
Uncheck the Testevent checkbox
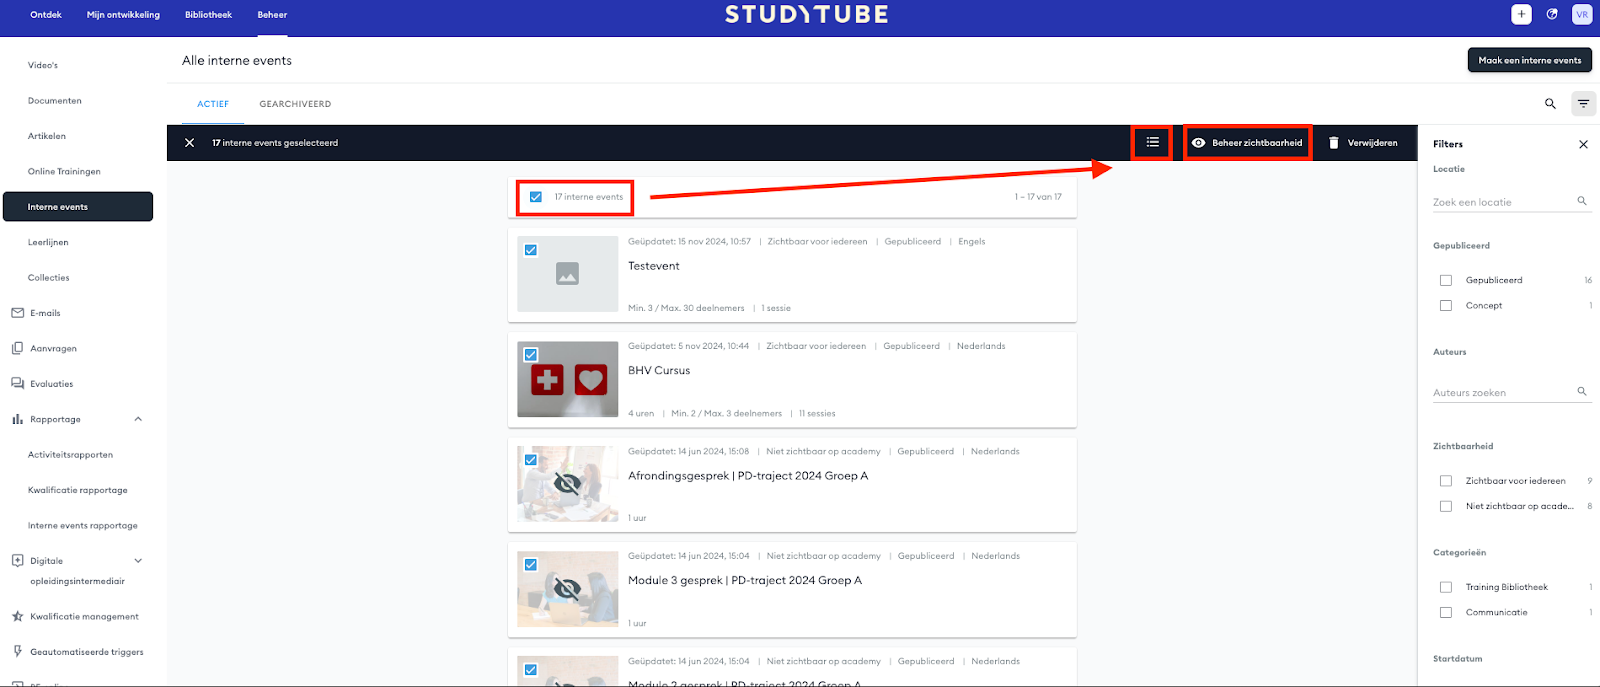point(531,250)
